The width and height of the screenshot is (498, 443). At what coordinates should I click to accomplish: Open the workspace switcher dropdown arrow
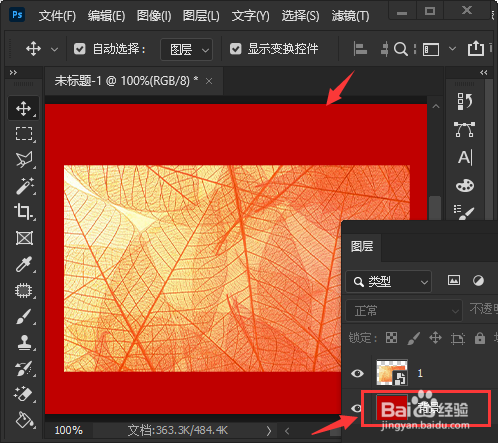click(452, 49)
